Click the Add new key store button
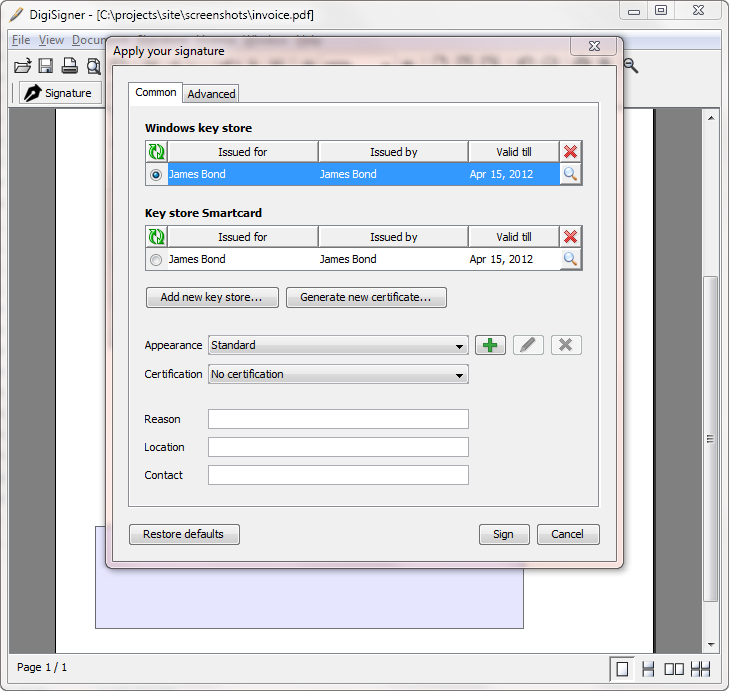Screen dimensions: 729x691 coord(212,297)
